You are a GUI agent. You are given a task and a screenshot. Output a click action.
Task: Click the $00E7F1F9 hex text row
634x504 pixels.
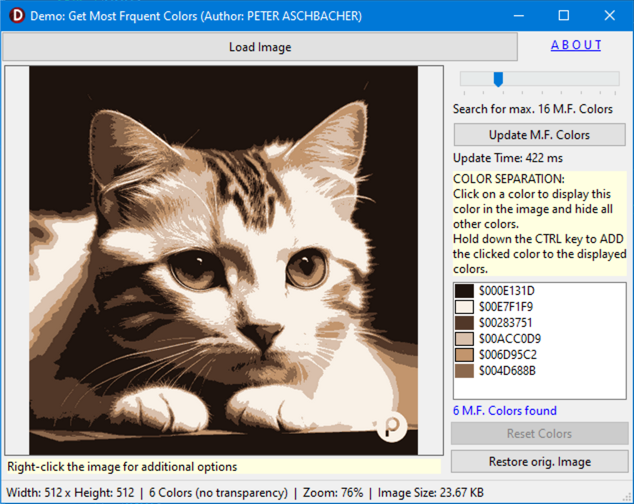[506, 307]
